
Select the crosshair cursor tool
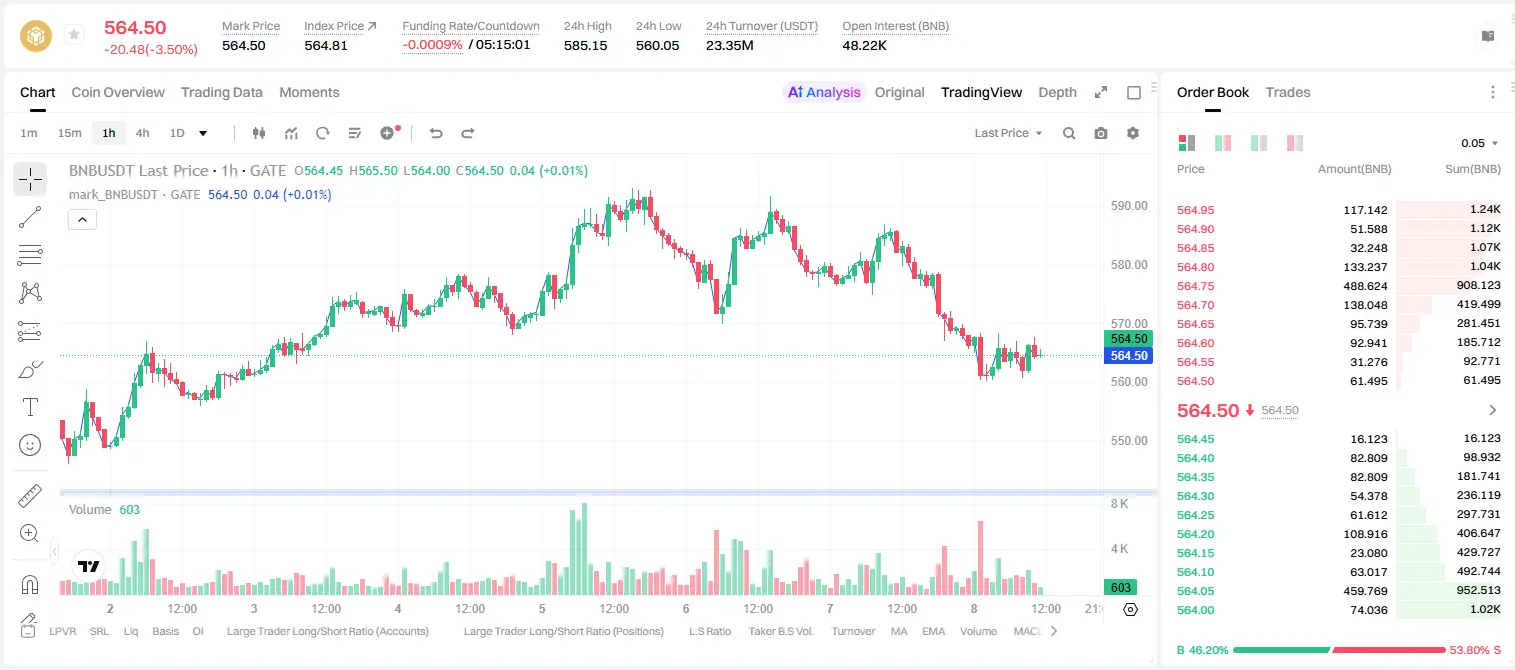[x=30, y=180]
